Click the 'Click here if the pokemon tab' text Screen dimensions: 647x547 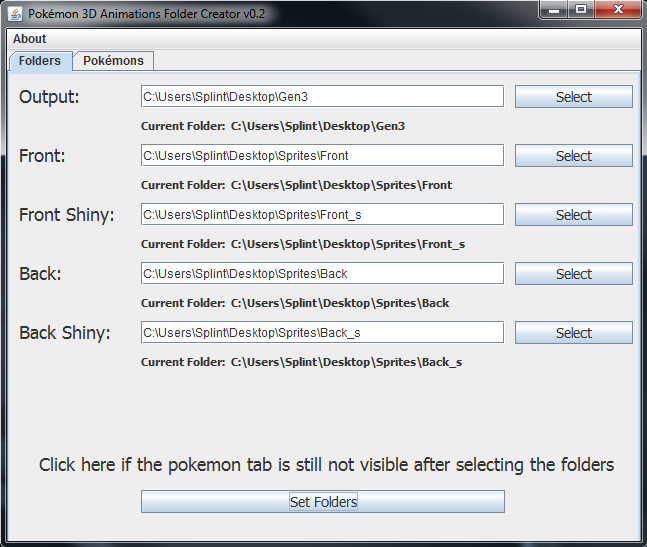coord(326,465)
